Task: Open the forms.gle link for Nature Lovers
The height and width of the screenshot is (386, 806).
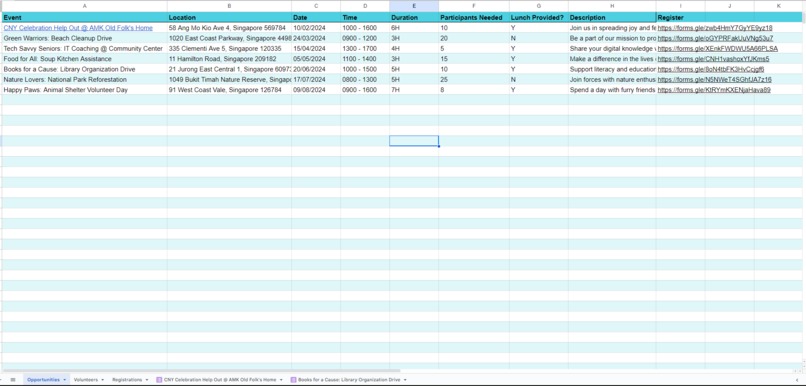Action: click(715, 80)
